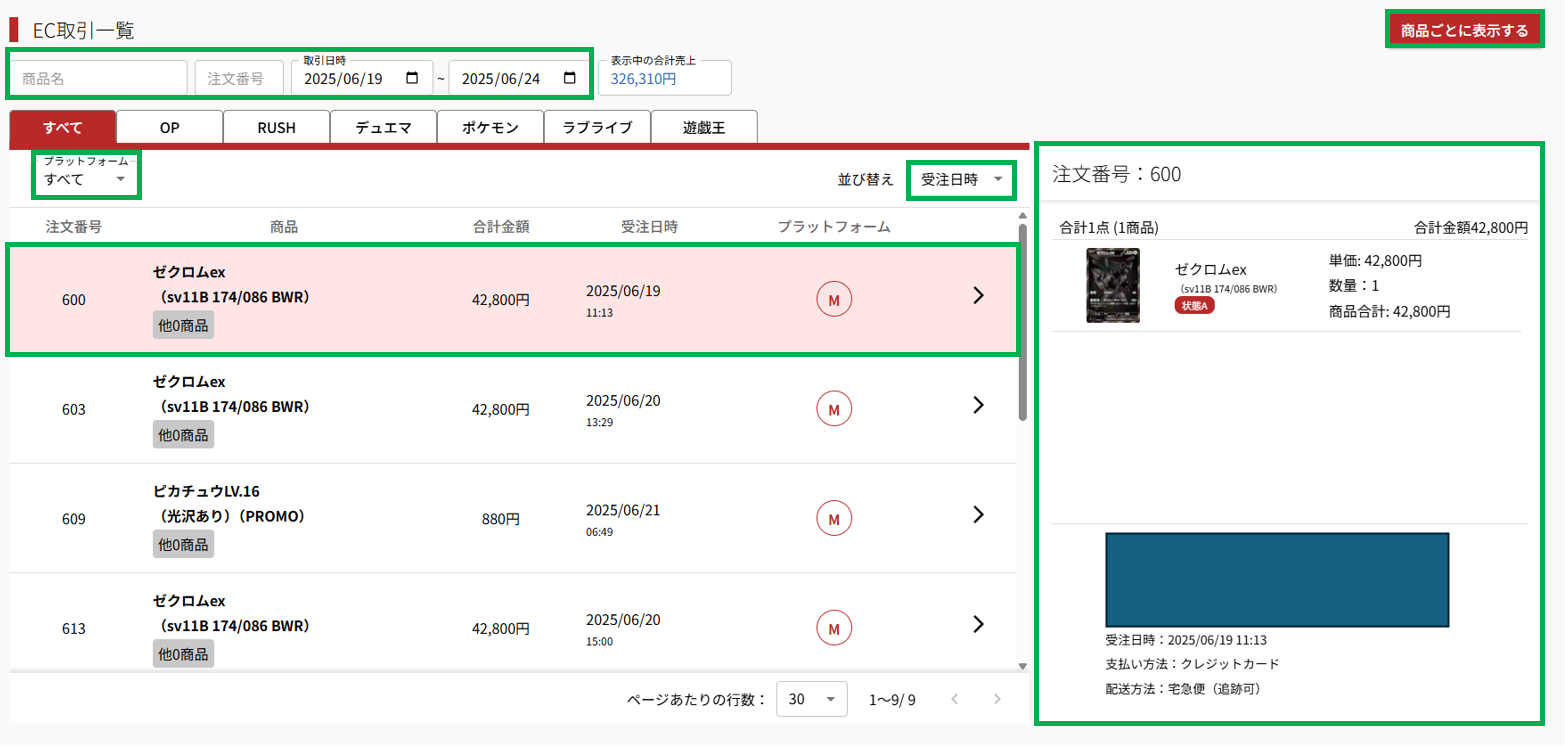
Task: Click chevron arrow for order 603
Action: (x=978, y=405)
